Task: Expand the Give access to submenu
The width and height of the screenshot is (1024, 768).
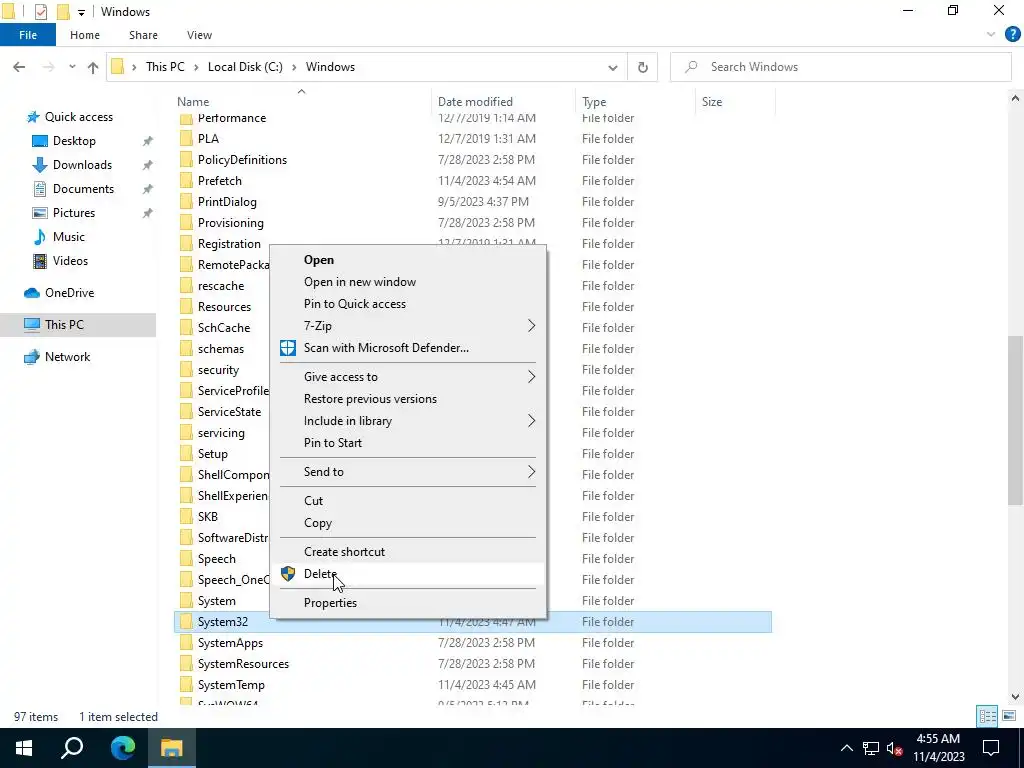Action: (408, 377)
